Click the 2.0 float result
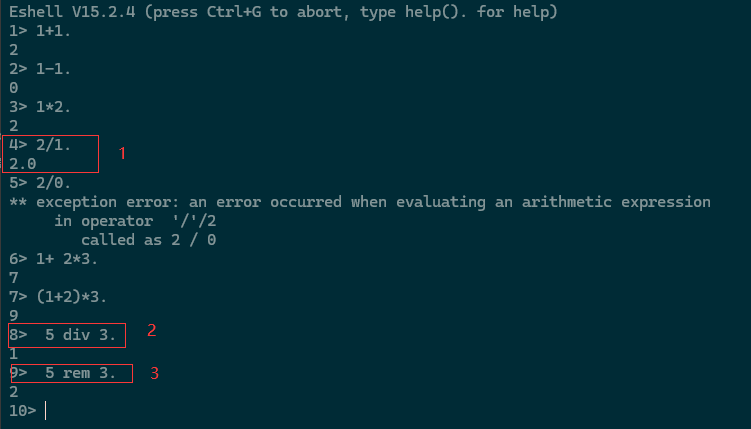Viewport: 751px width, 429px height. [x=22, y=164]
